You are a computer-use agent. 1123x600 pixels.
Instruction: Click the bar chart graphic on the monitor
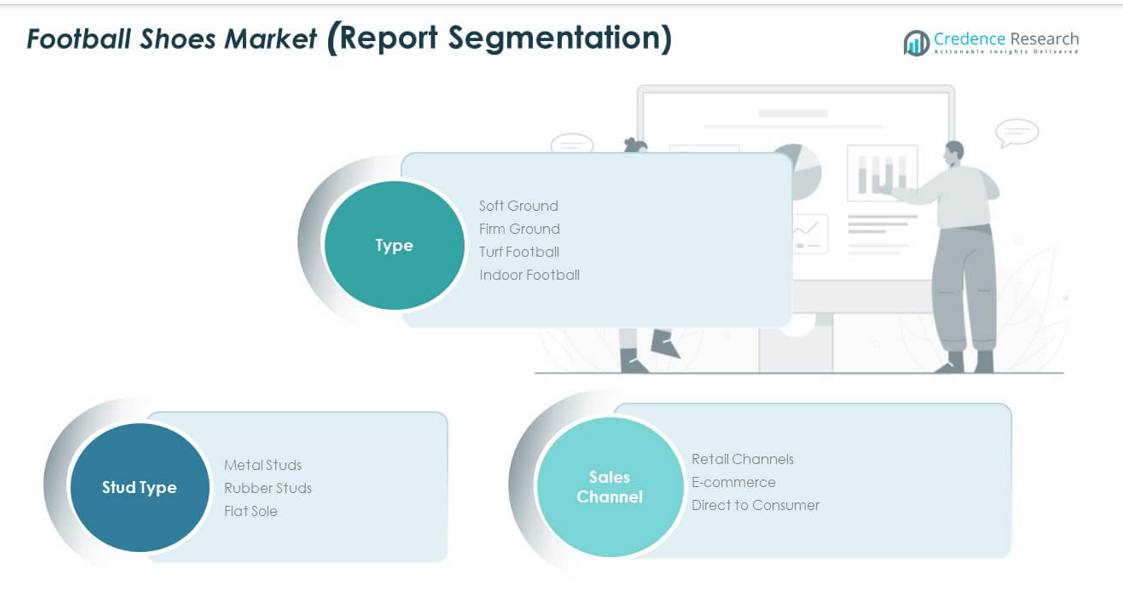[x=882, y=174]
